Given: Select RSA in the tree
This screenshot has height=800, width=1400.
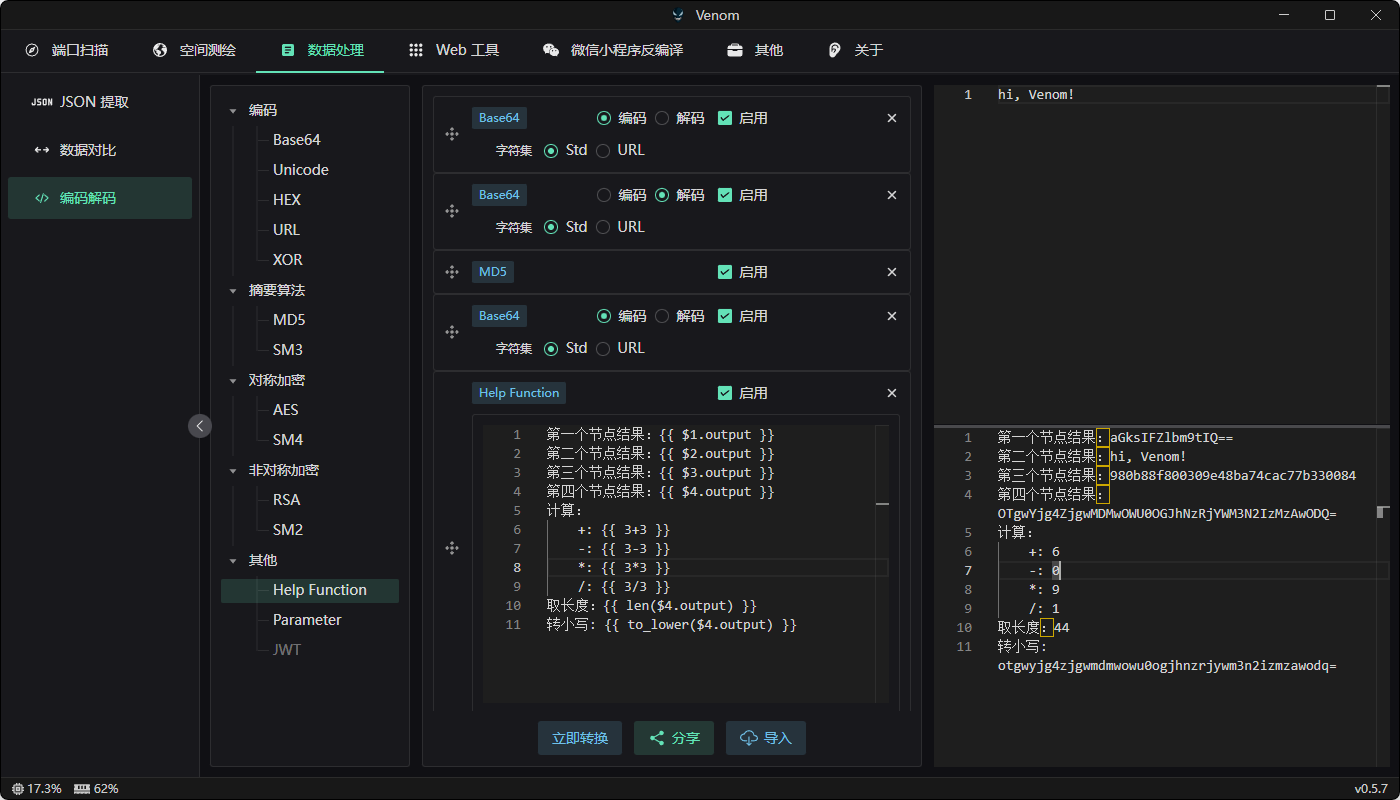Looking at the screenshot, I should pos(287,500).
